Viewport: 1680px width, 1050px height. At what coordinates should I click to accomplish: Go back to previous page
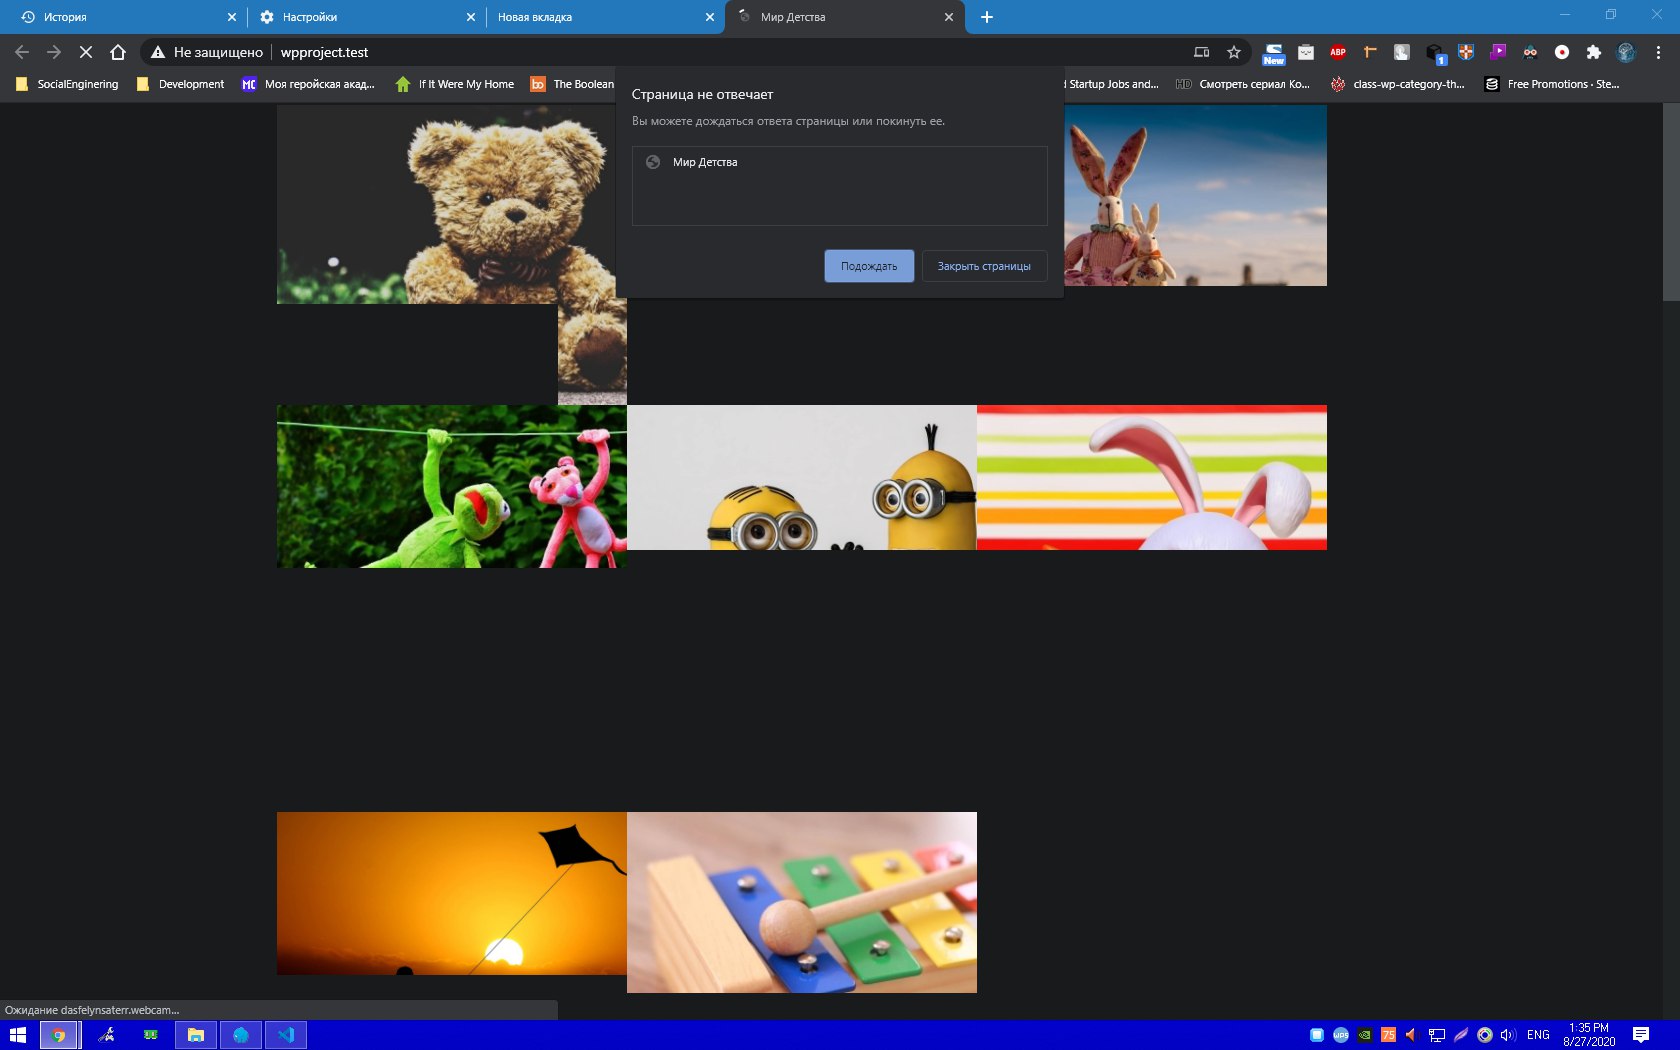point(22,52)
